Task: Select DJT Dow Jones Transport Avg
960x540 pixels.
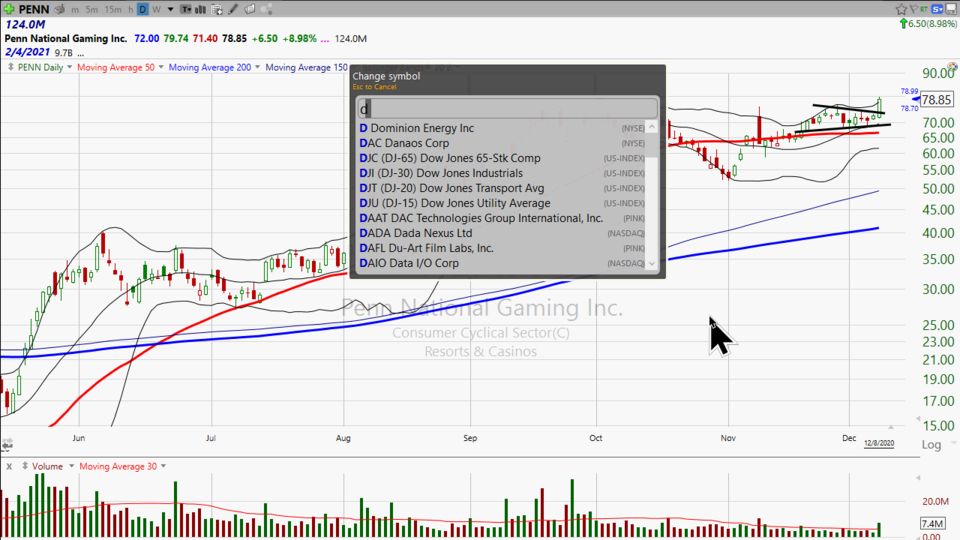Action: click(502, 188)
